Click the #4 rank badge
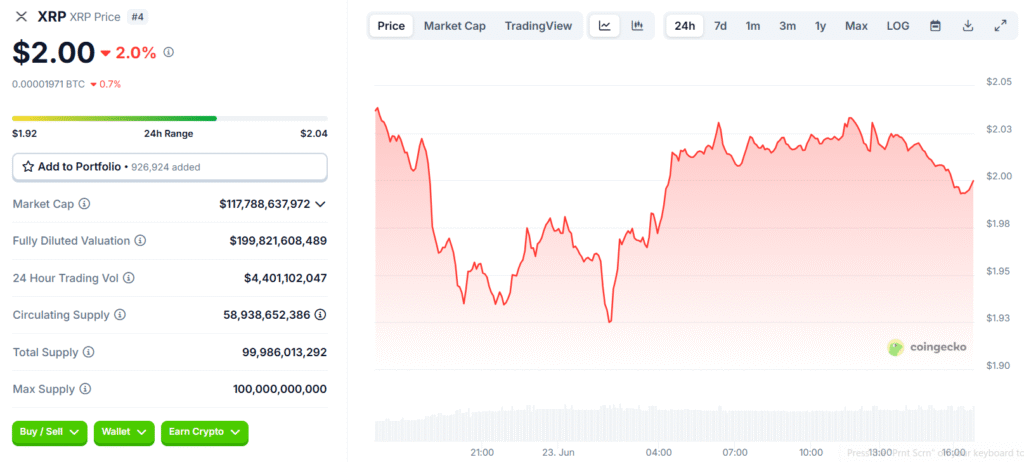Image resolution: width=1024 pixels, height=462 pixels. tap(137, 17)
